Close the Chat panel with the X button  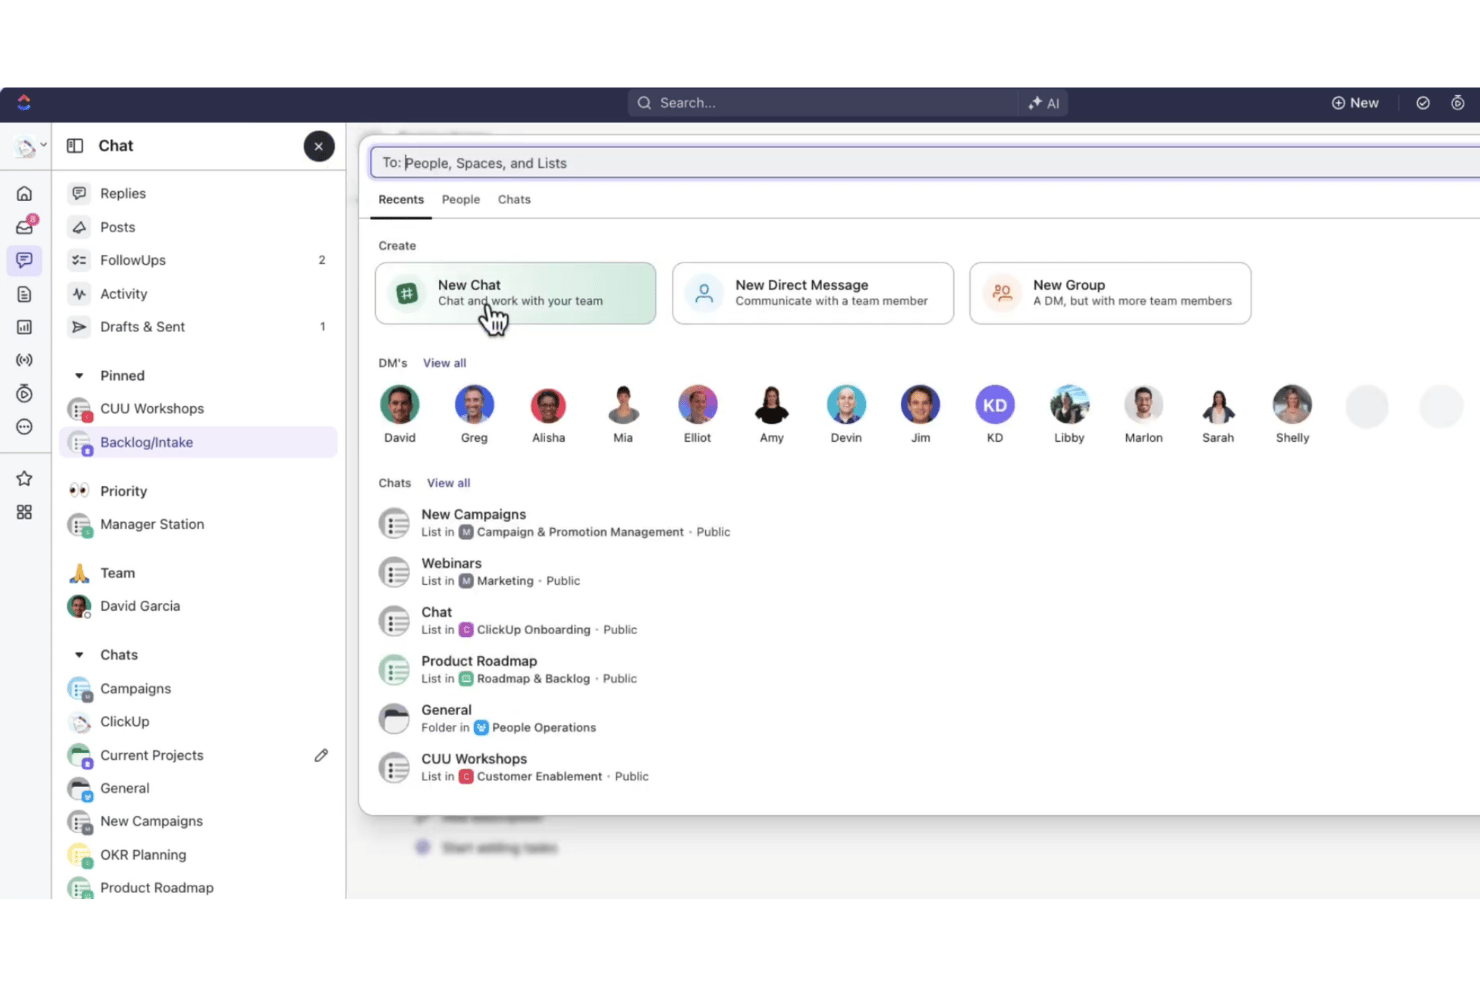point(319,146)
